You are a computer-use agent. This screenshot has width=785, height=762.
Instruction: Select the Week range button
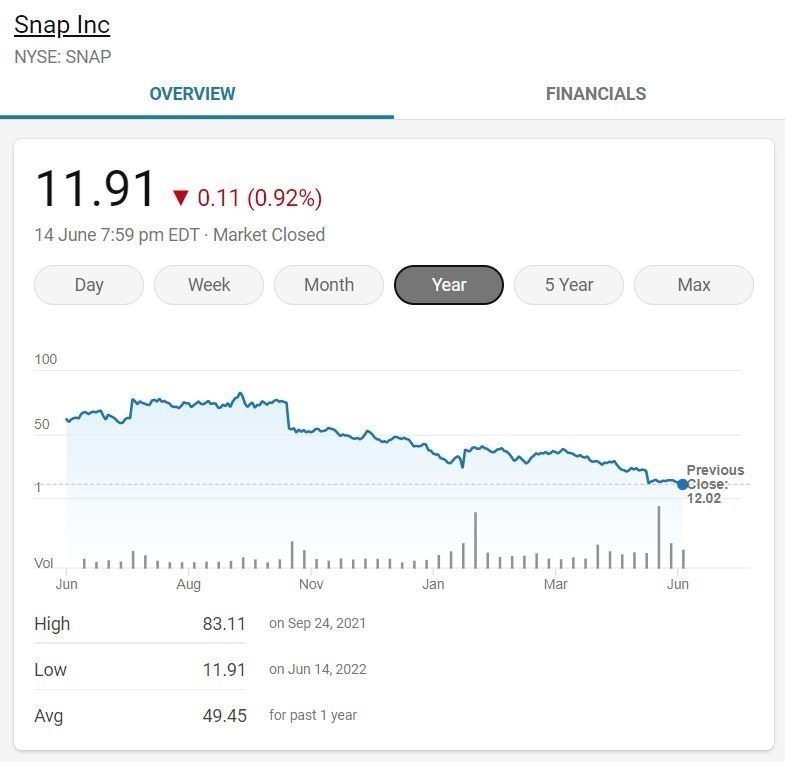click(x=209, y=285)
